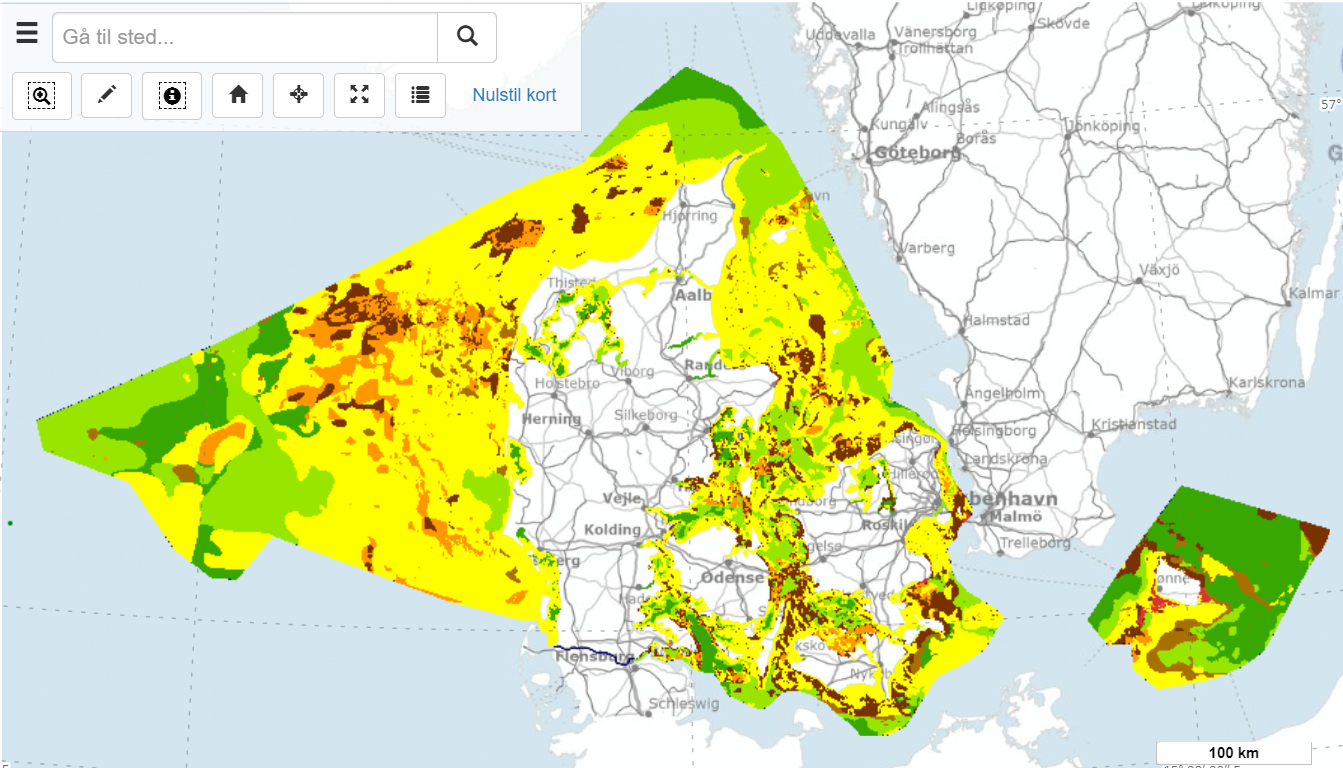Click the crosshair locate button
Screen dimensions: 1343x768
(299, 95)
